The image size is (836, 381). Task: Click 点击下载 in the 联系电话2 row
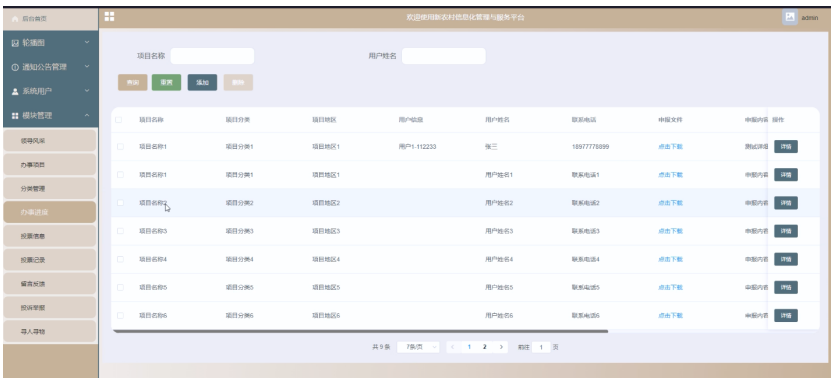click(670, 203)
